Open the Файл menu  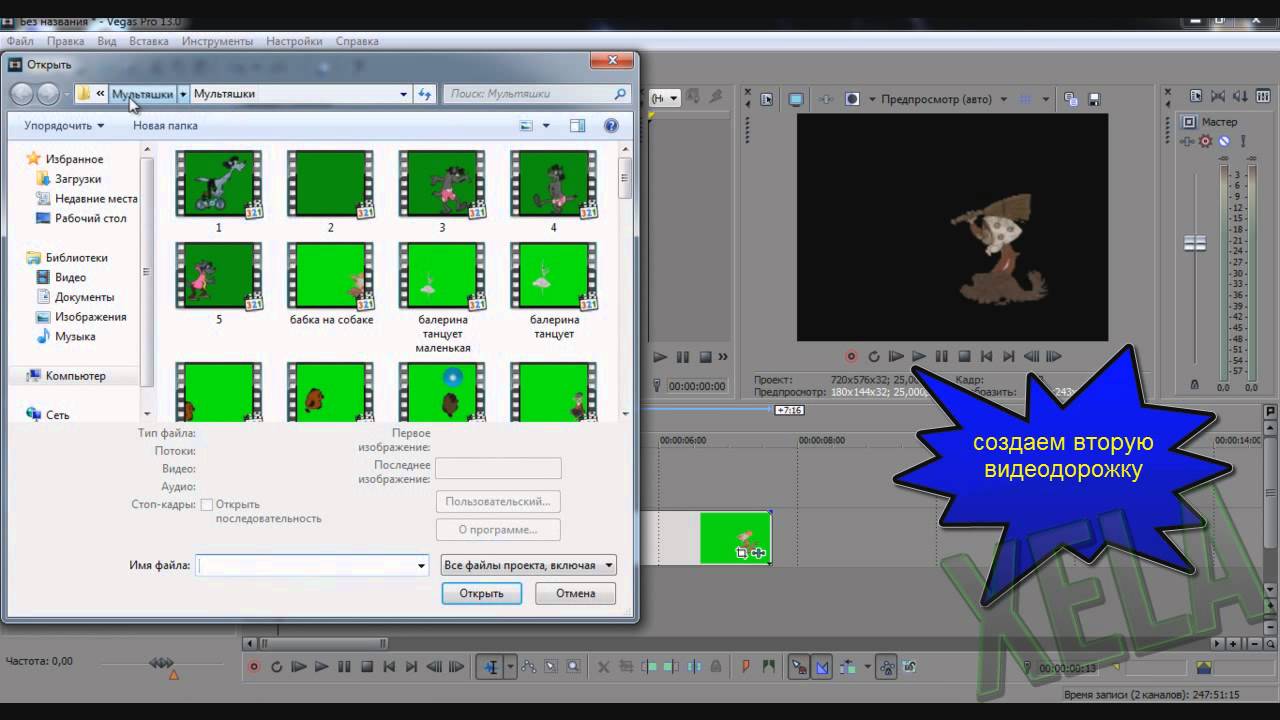[20, 41]
